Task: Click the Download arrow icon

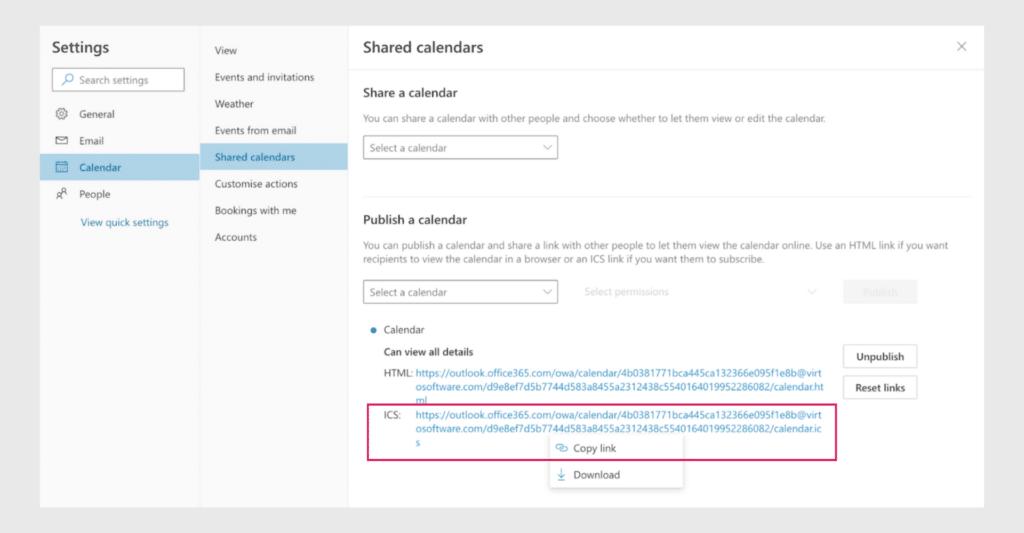Action: click(561, 475)
